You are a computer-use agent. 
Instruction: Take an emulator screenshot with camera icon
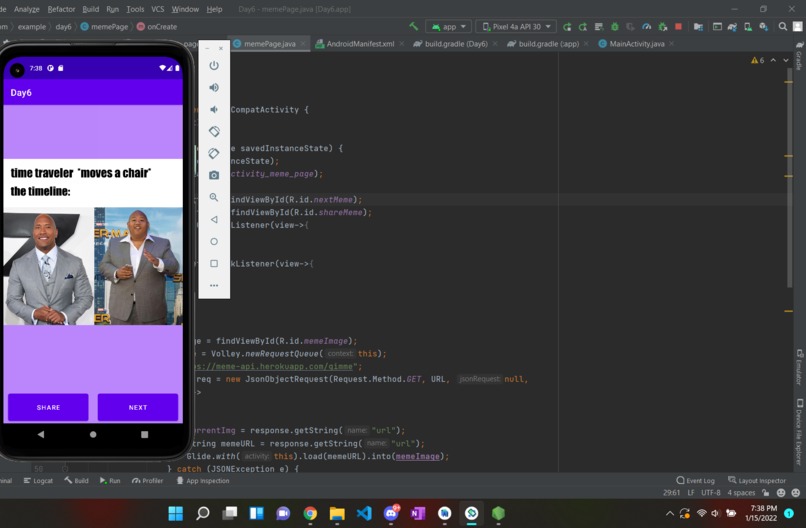click(214, 175)
